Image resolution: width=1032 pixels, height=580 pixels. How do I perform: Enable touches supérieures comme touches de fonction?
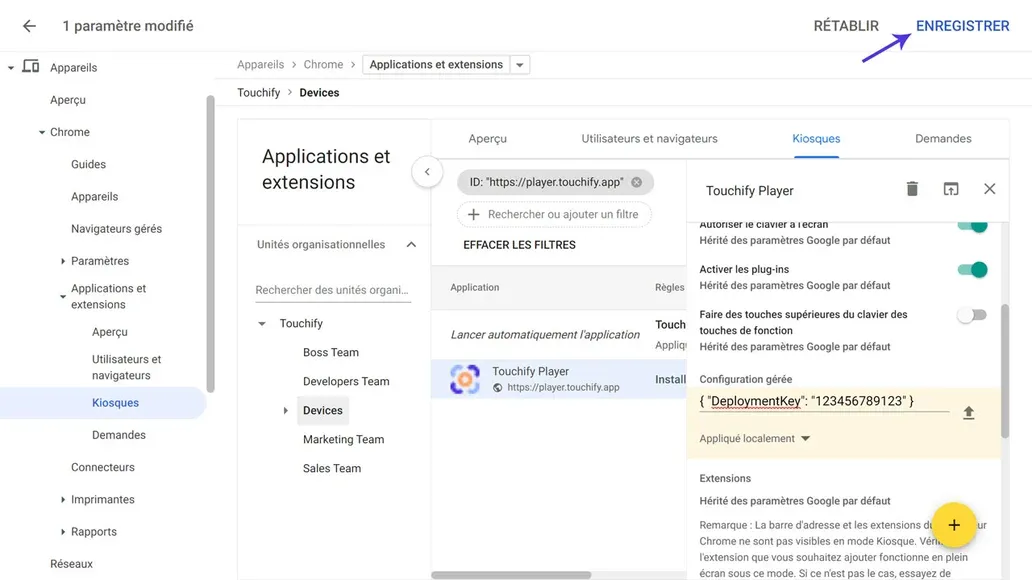(971, 314)
